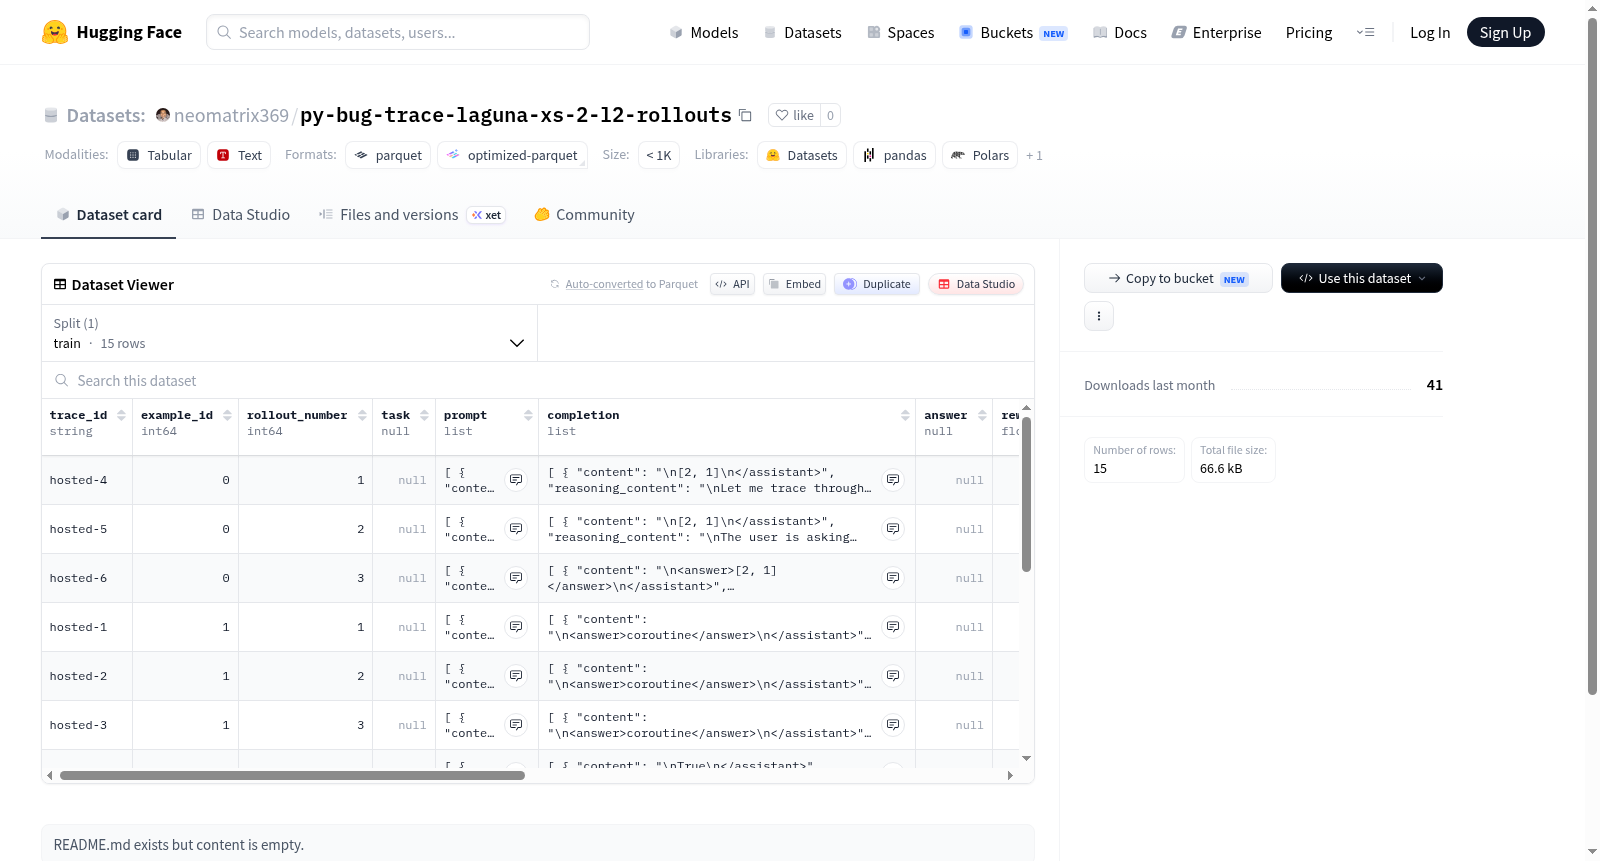This screenshot has width=1600, height=861.
Task: Open the API button in Dataset Viewer
Action: pyautogui.click(x=732, y=284)
